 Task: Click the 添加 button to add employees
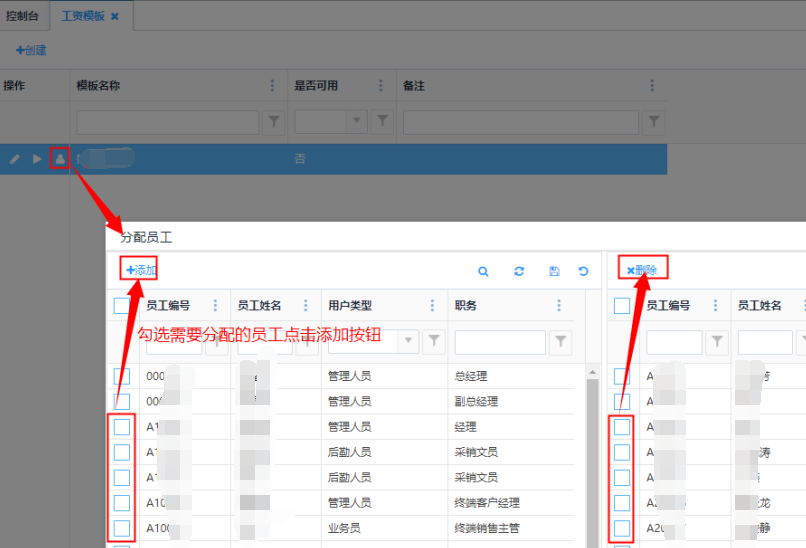[141, 270]
